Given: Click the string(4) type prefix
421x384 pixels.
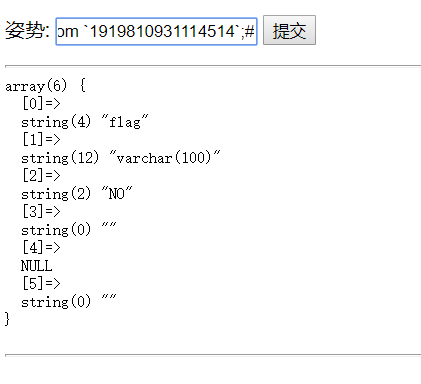Looking at the screenshot, I should (56, 122).
